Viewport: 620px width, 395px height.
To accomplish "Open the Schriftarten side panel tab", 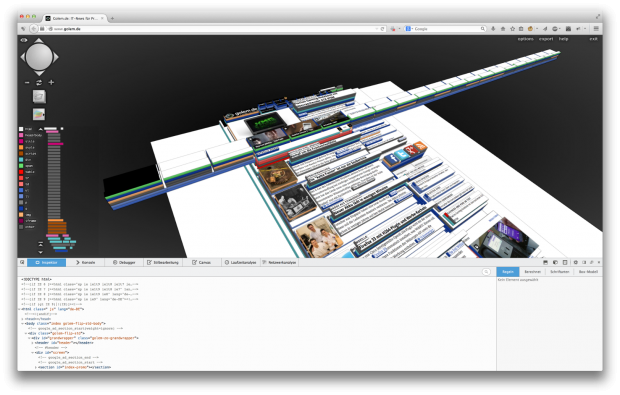I will click(560, 272).
